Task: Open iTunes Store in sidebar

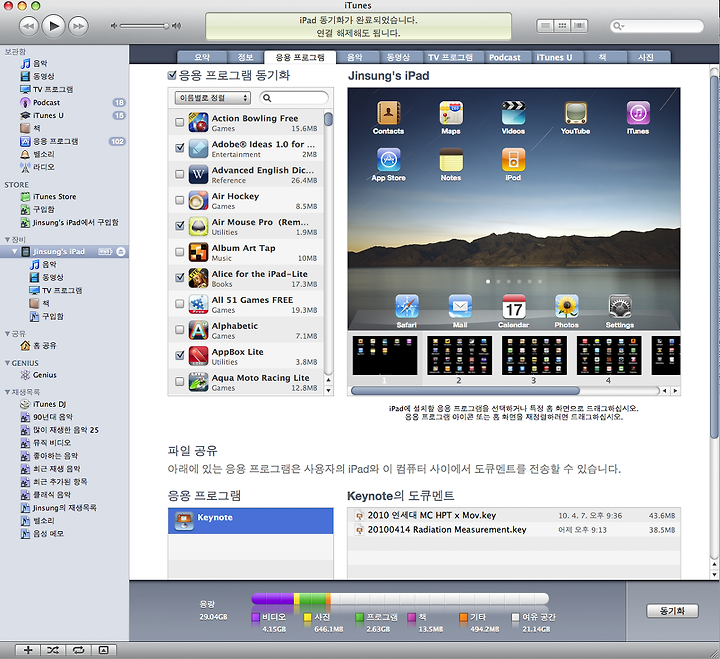Action: (x=54, y=197)
